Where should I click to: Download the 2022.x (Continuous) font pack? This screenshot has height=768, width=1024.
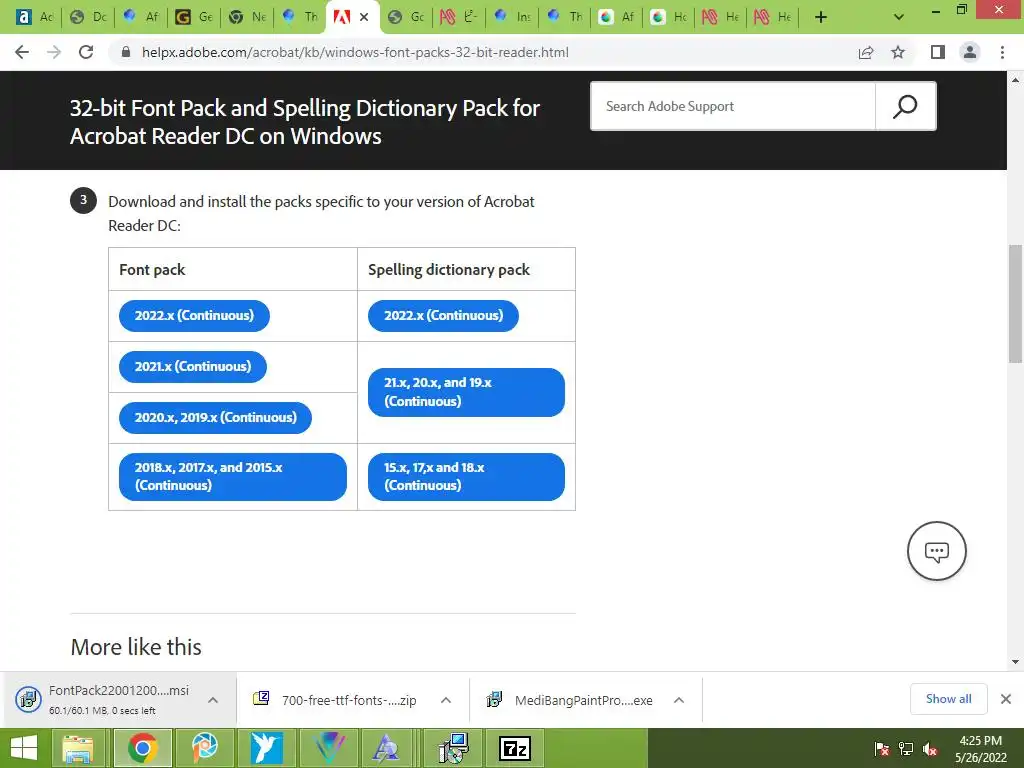194,315
